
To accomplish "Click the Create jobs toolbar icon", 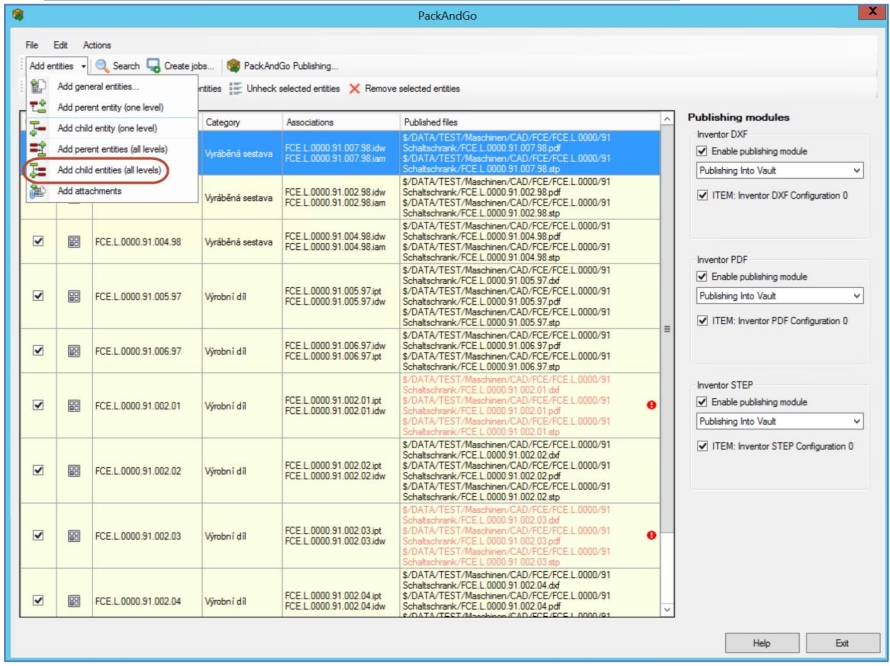I will pyautogui.click(x=153, y=66).
